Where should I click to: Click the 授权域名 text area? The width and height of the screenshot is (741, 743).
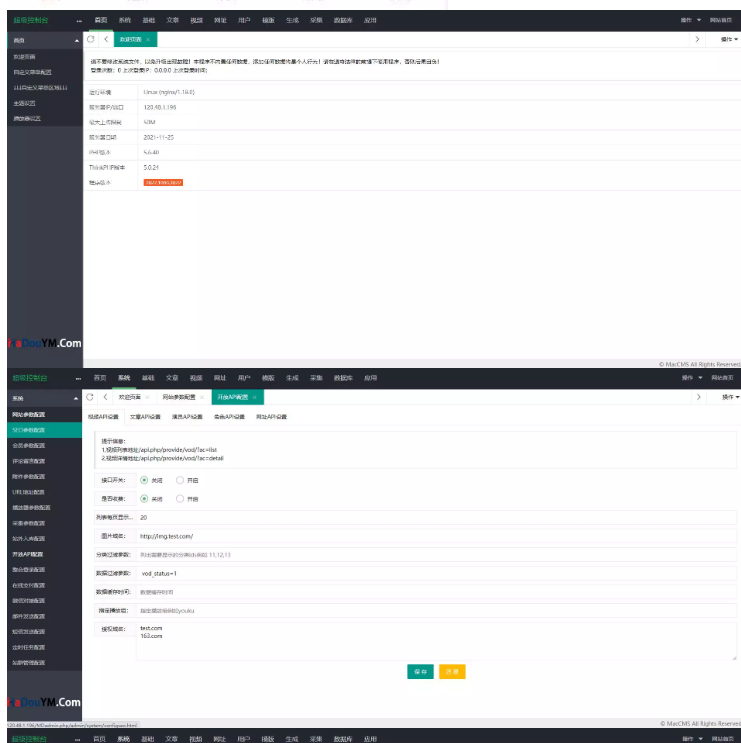coord(436,640)
